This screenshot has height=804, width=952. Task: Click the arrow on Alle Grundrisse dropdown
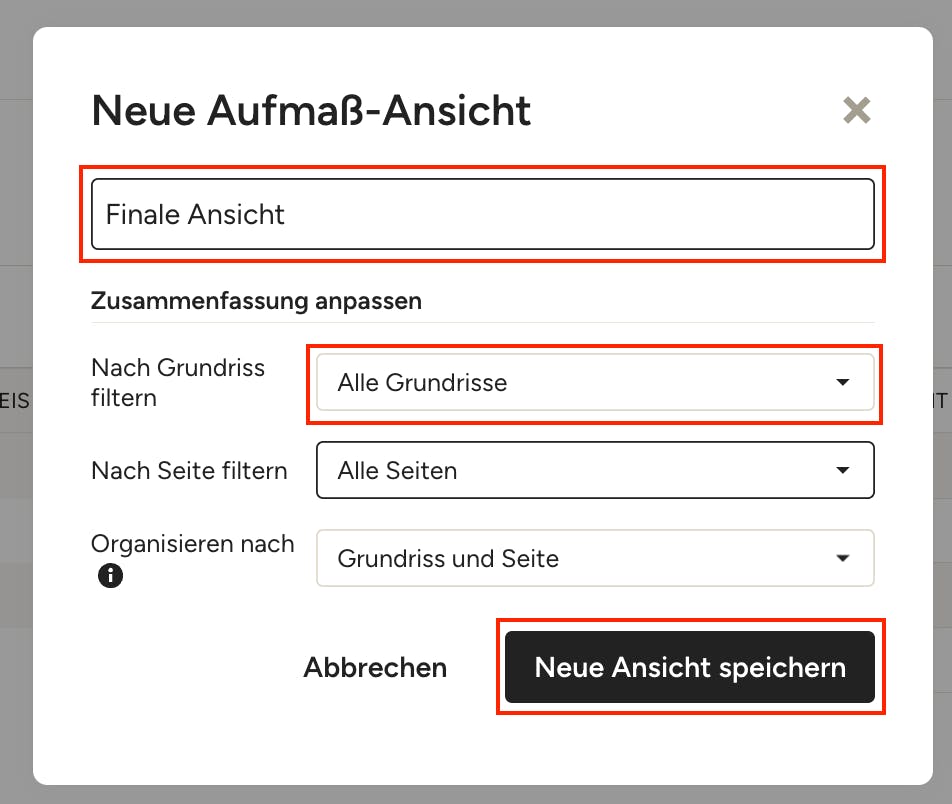[842, 382]
